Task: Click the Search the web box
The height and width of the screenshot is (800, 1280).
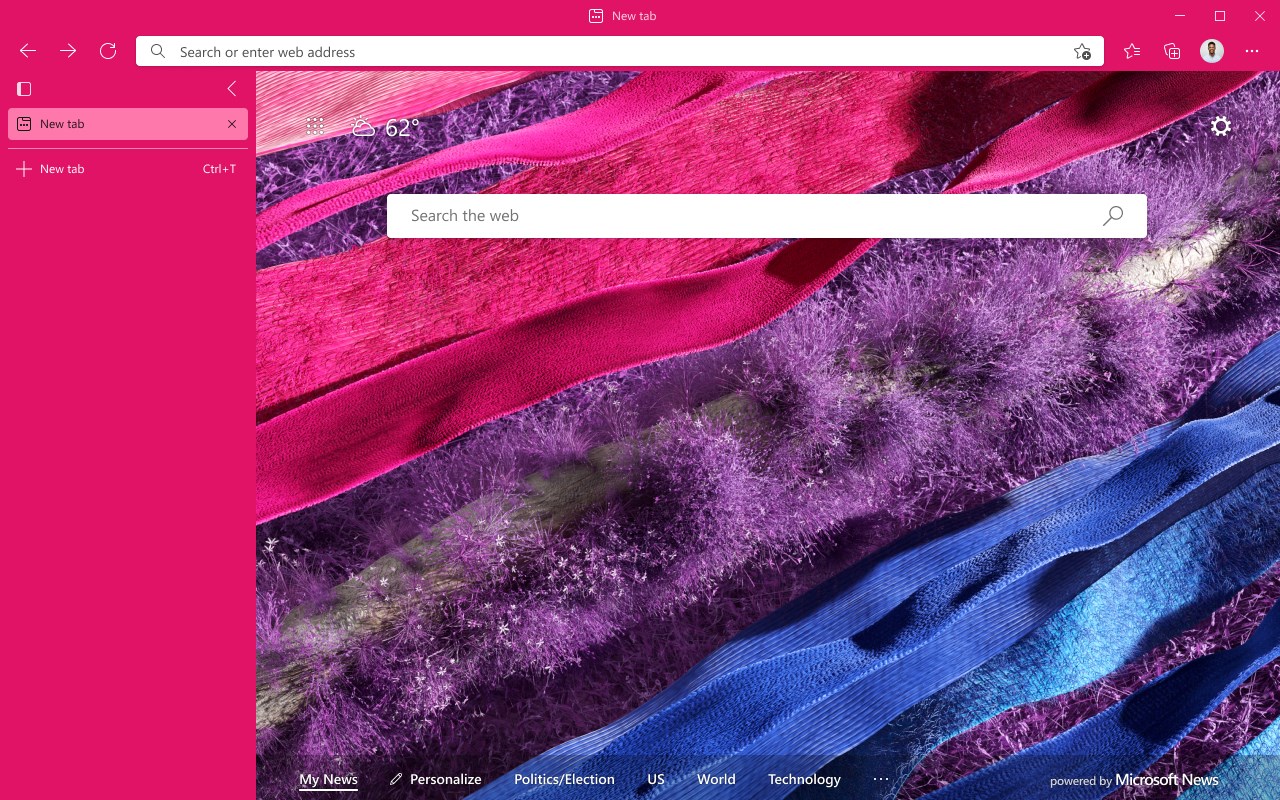Action: coord(767,216)
